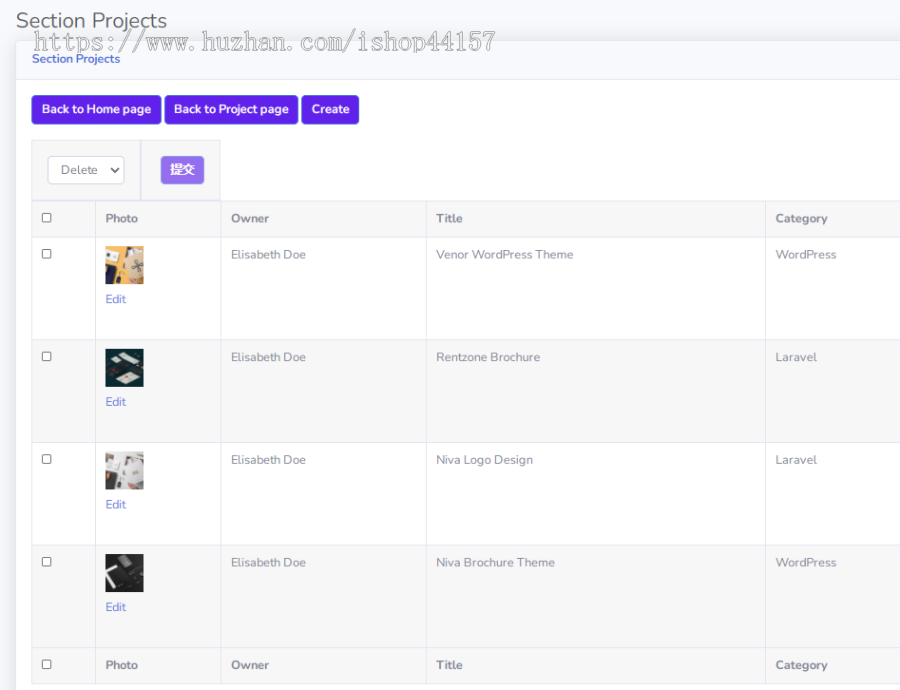Open the Rentzone Brochure thumbnail image
This screenshot has height=690, width=900.
pos(125,368)
